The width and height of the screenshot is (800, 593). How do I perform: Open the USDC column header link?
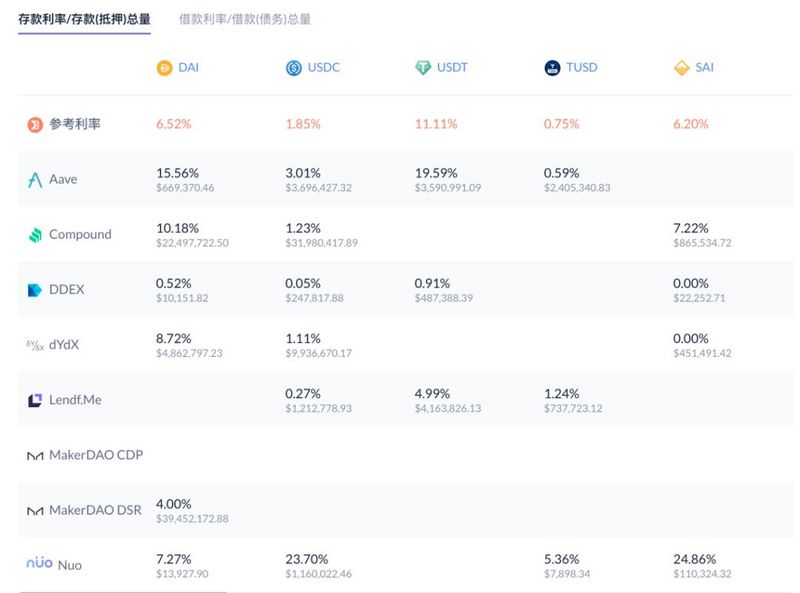(x=323, y=67)
